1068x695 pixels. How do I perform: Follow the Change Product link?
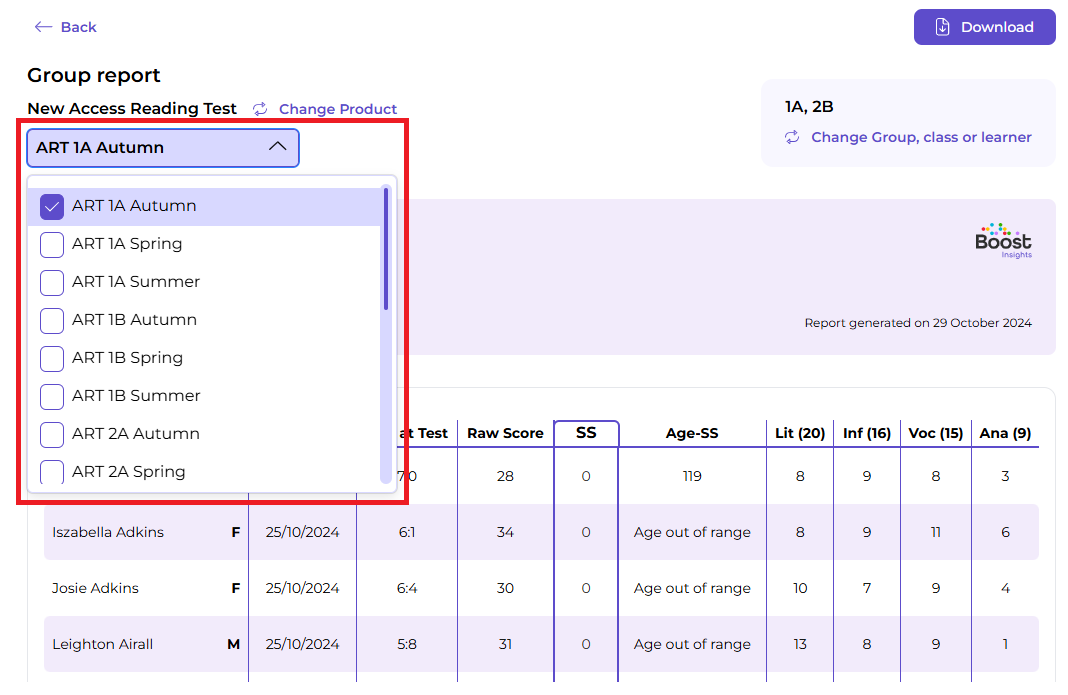point(338,109)
